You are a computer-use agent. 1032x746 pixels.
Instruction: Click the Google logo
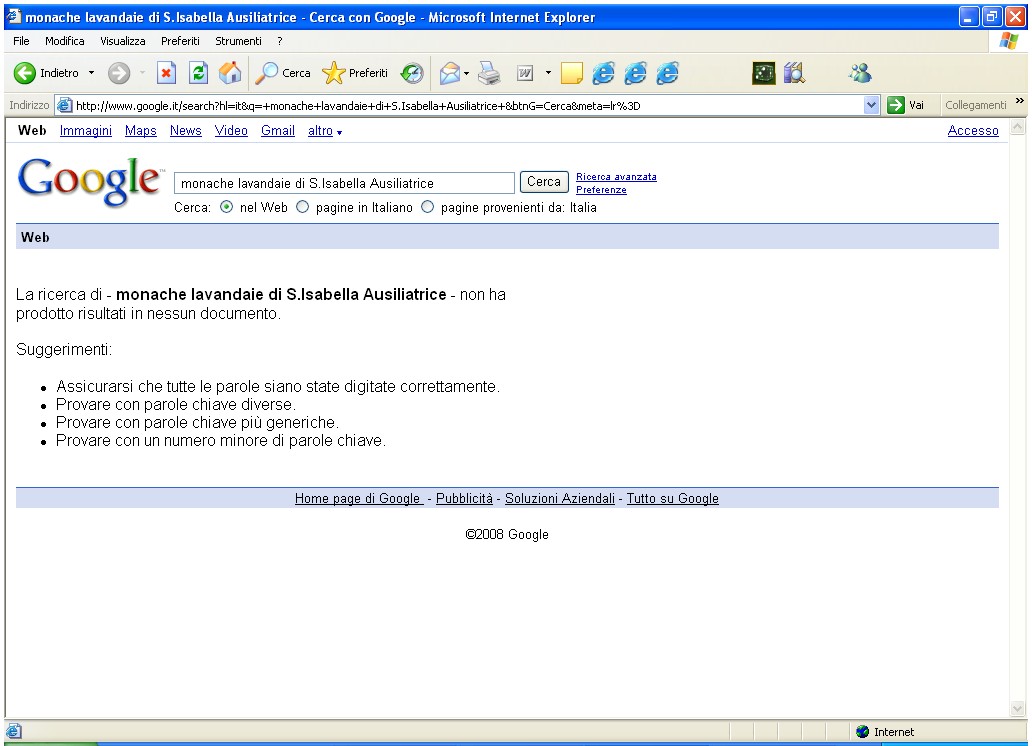click(90, 181)
